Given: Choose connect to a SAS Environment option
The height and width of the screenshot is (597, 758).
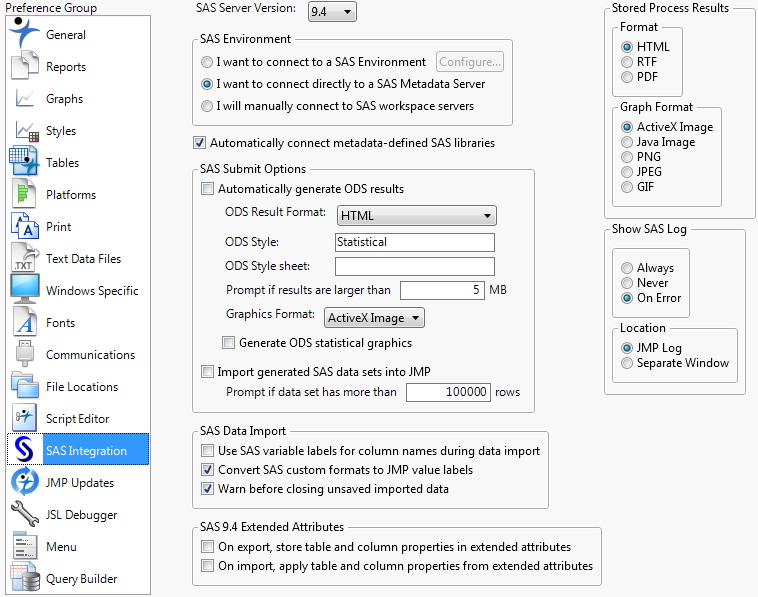Looking at the screenshot, I should pos(207,62).
